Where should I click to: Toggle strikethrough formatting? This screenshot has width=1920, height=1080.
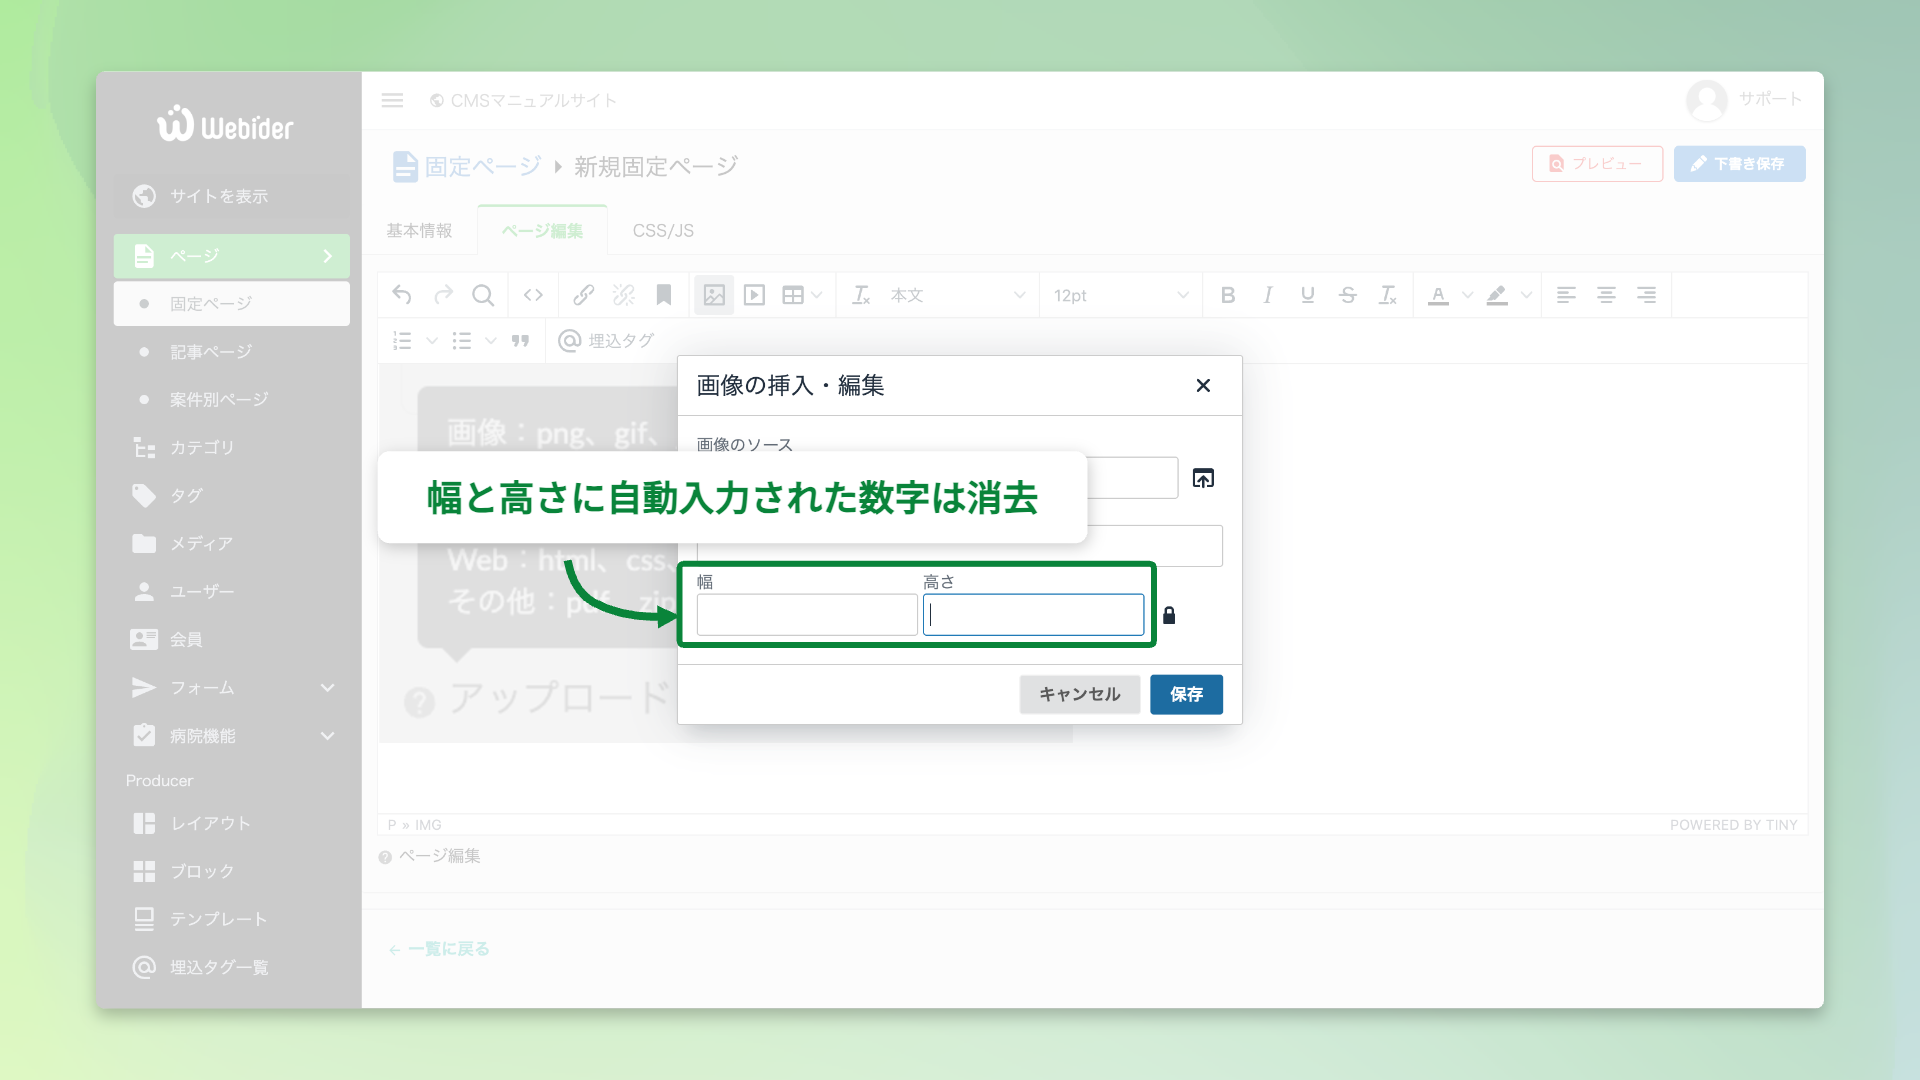point(1348,294)
